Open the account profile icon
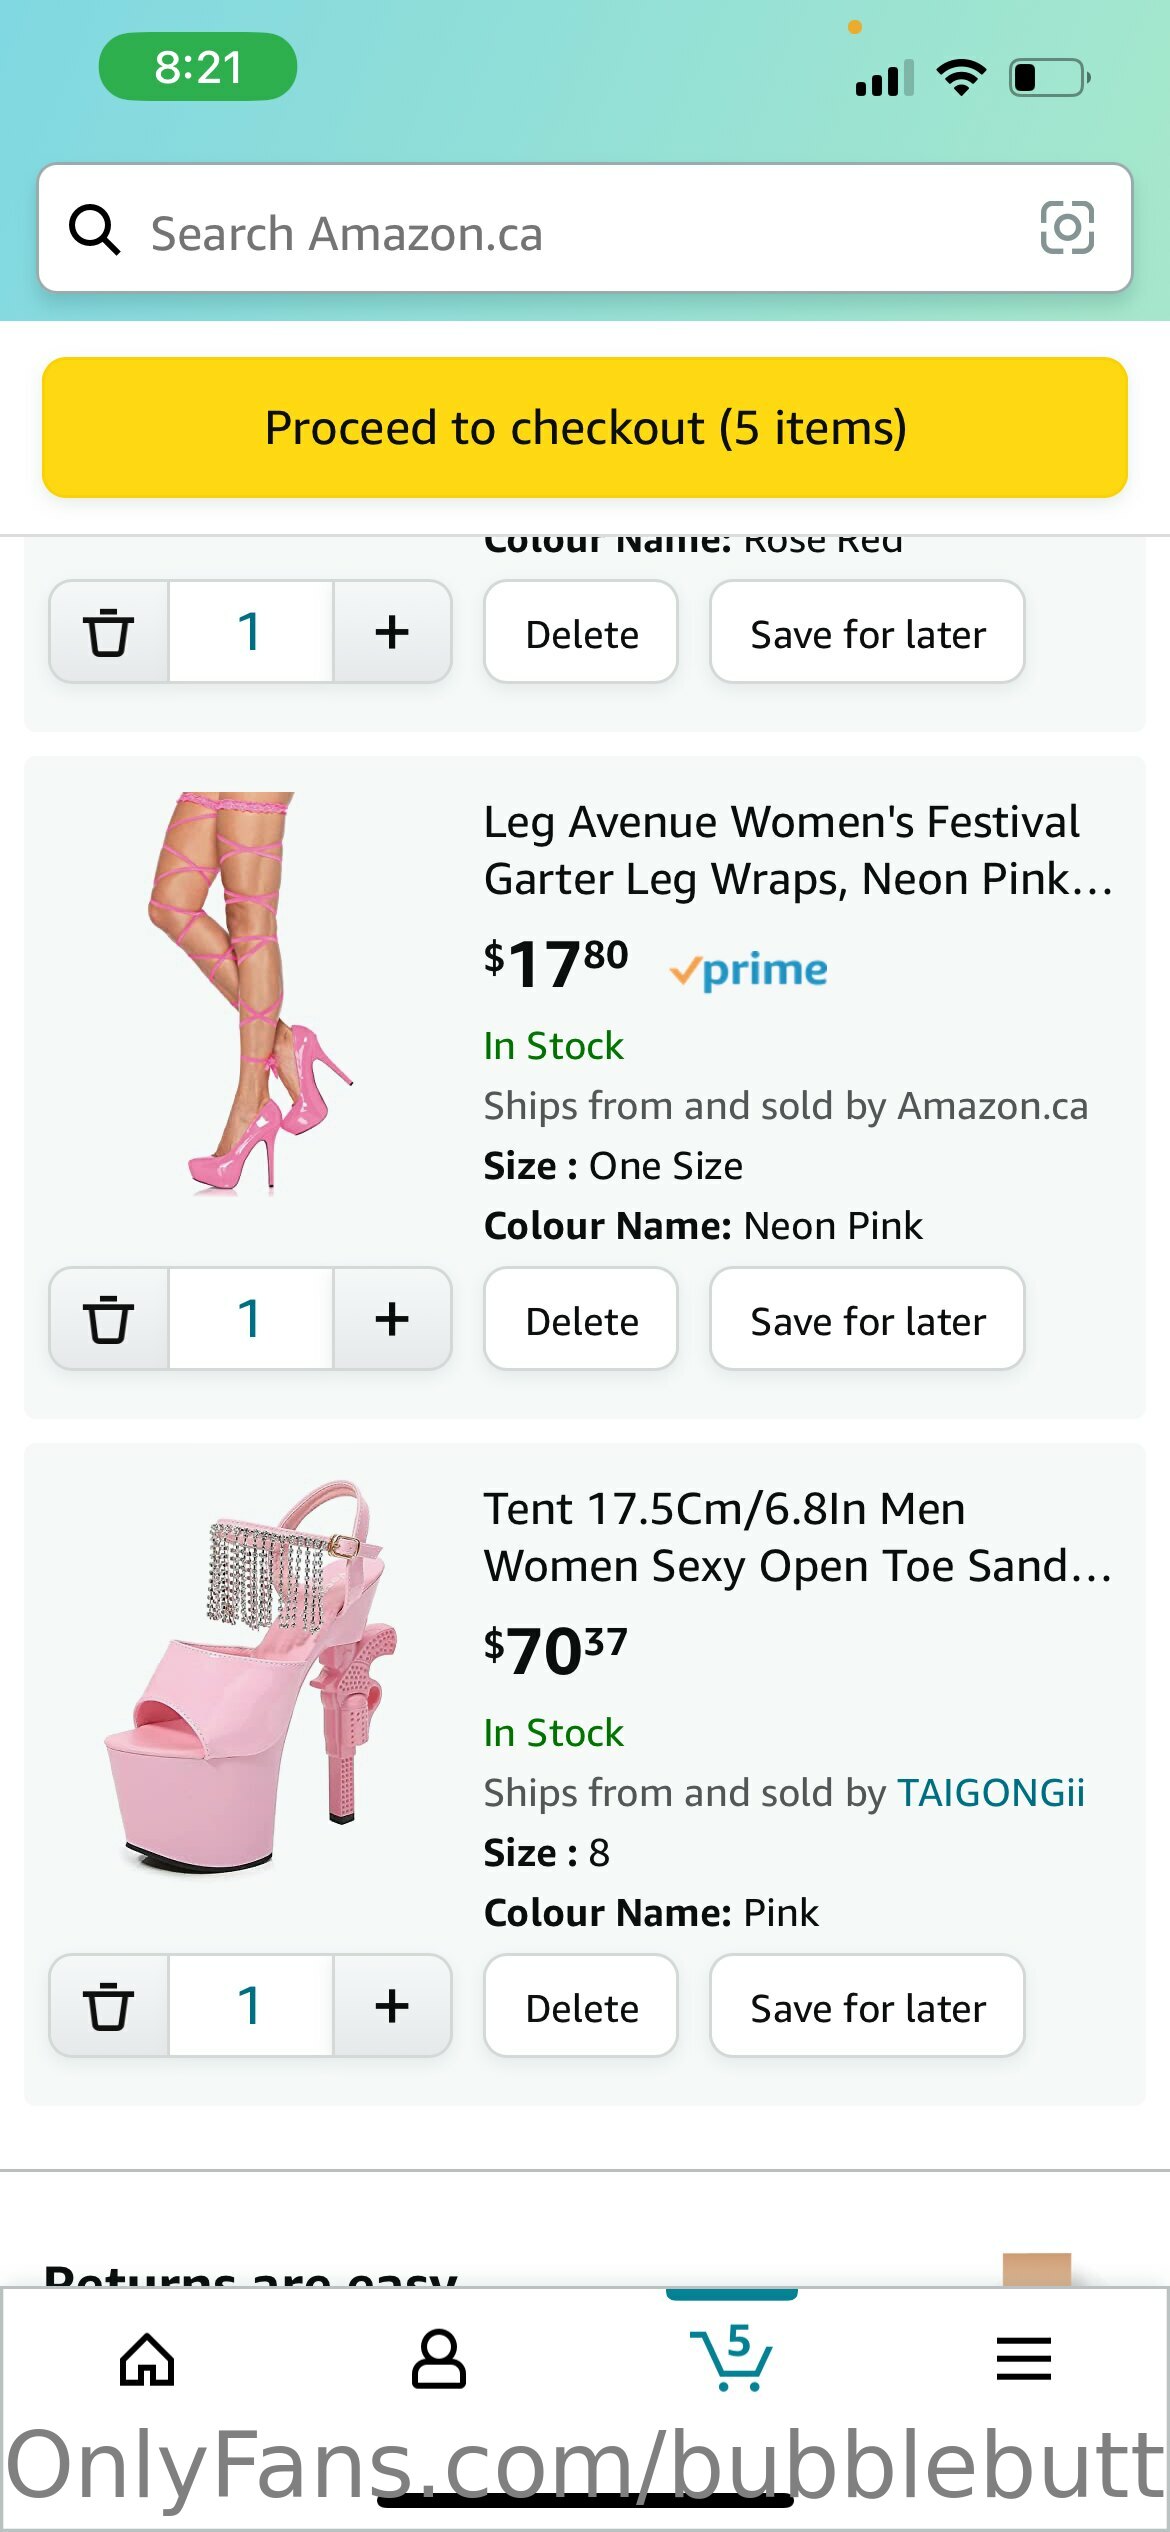Image resolution: width=1170 pixels, height=2532 pixels. coord(438,2359)
